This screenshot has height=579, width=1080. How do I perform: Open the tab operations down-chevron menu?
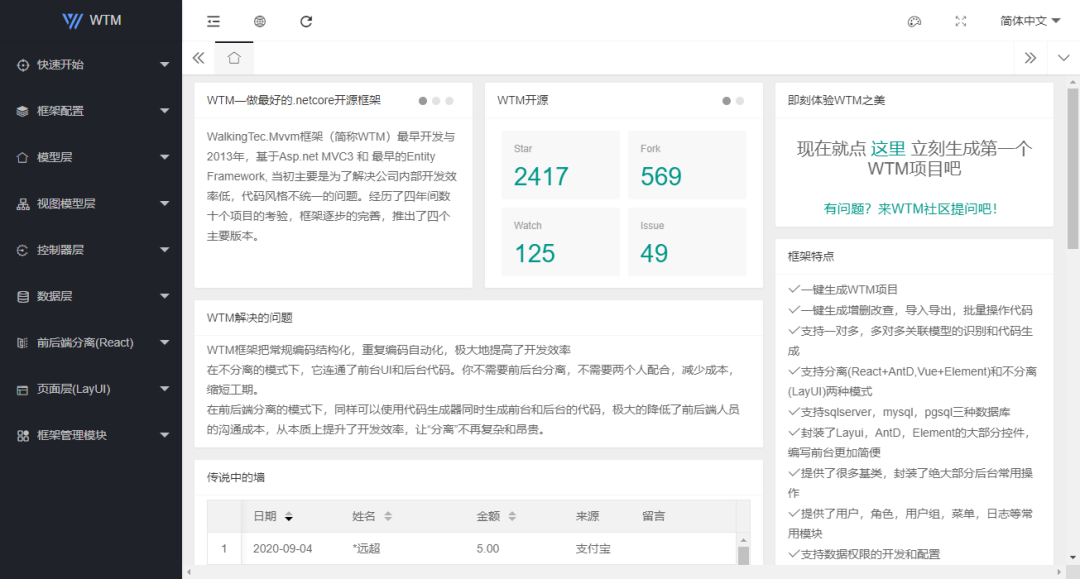coord(1063,58)
